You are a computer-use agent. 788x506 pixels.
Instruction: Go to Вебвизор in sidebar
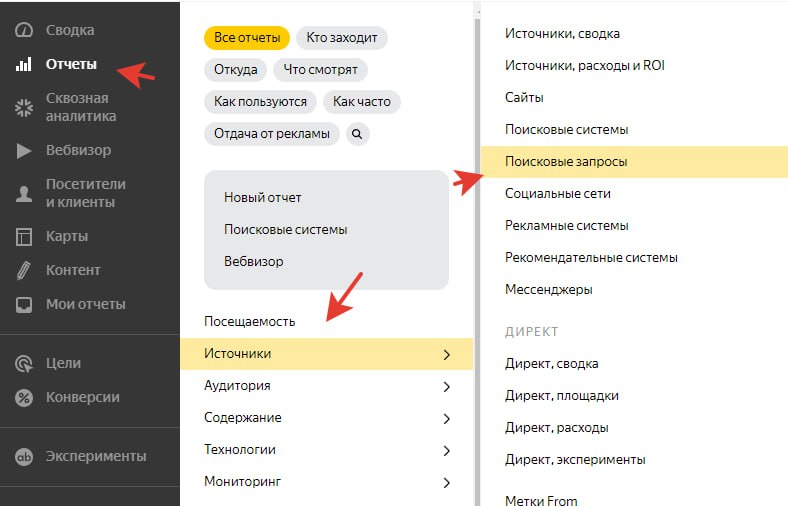point(78,150)
